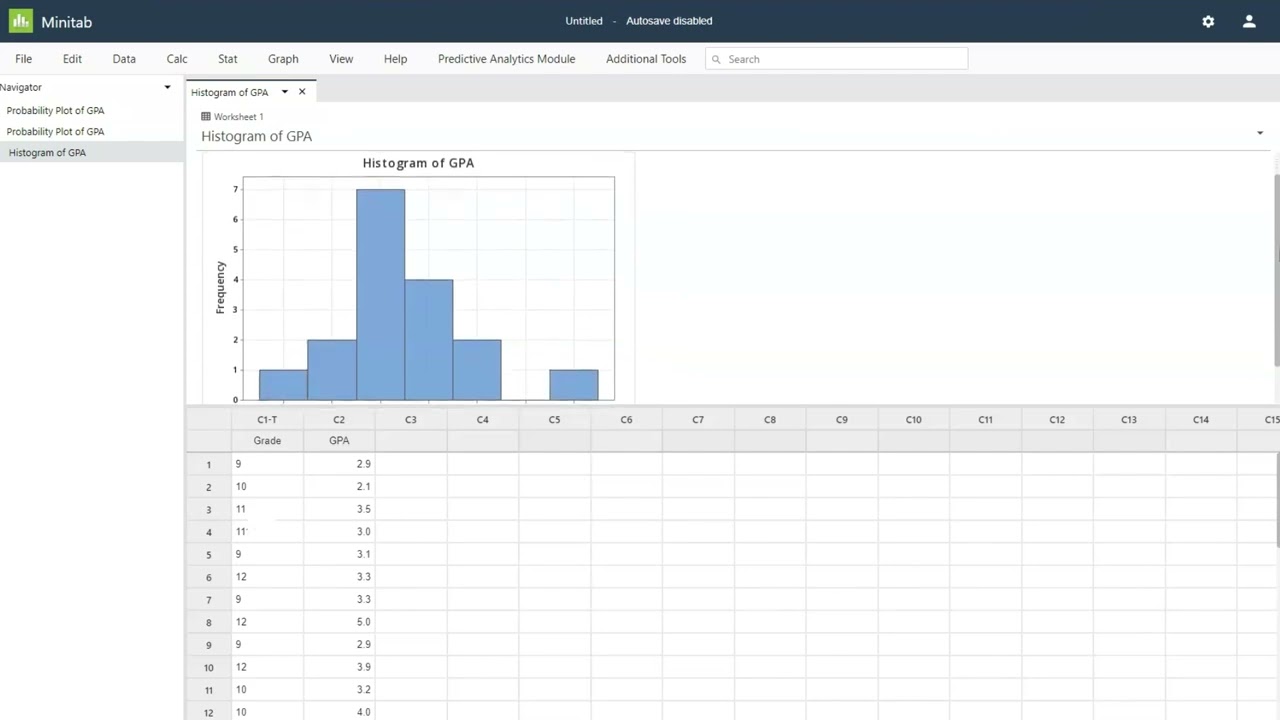Click the Untitled project title

(x=584, y=21)
